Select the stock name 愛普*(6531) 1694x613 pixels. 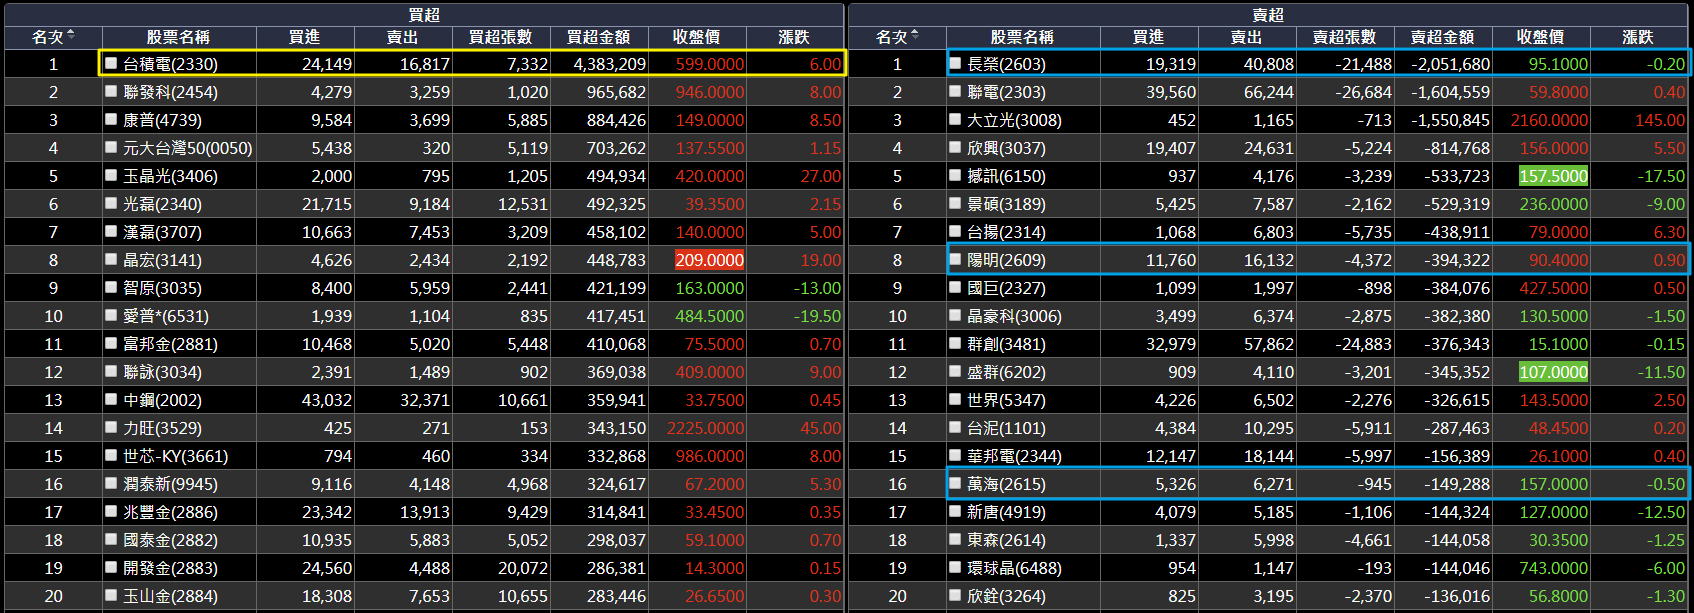coord(166,315)
